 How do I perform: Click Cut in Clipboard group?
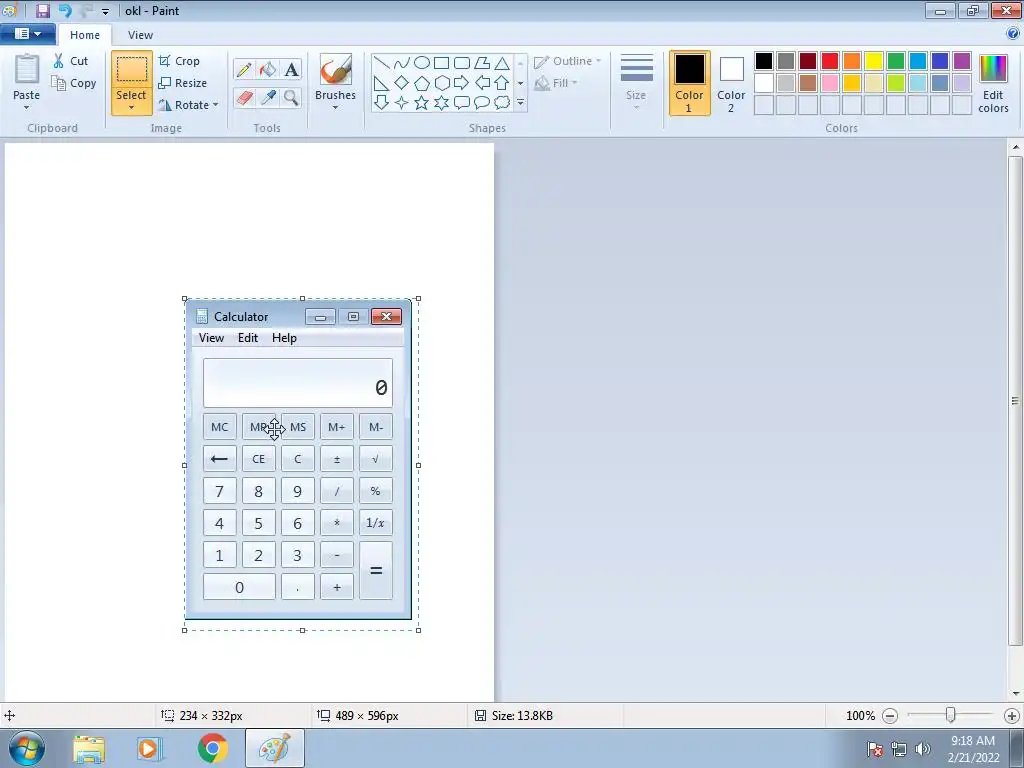(x=71, y=61)
